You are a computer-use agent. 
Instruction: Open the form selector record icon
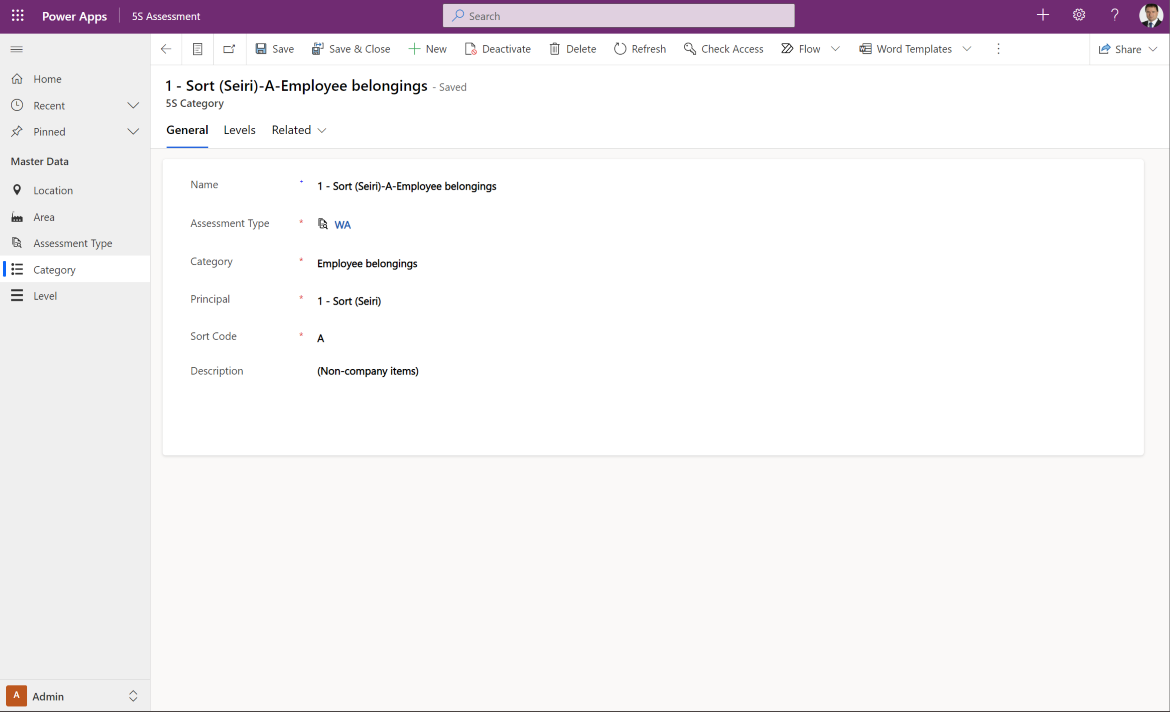click(198, 49)
